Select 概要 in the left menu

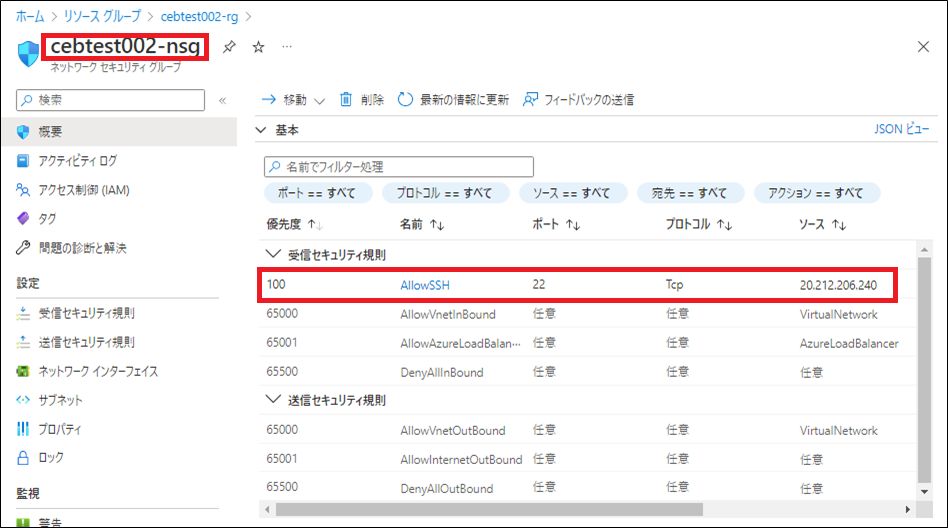coord(120,132)
